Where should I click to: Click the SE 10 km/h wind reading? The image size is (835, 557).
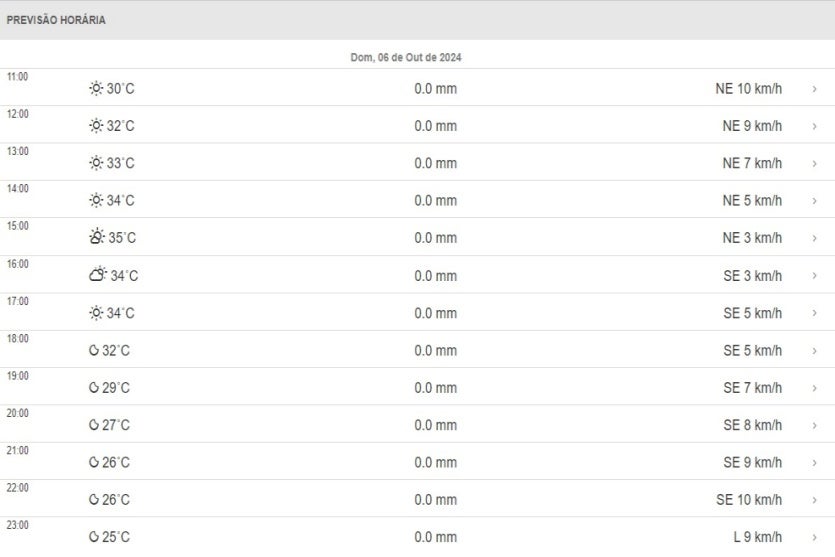tap(748, 500)
